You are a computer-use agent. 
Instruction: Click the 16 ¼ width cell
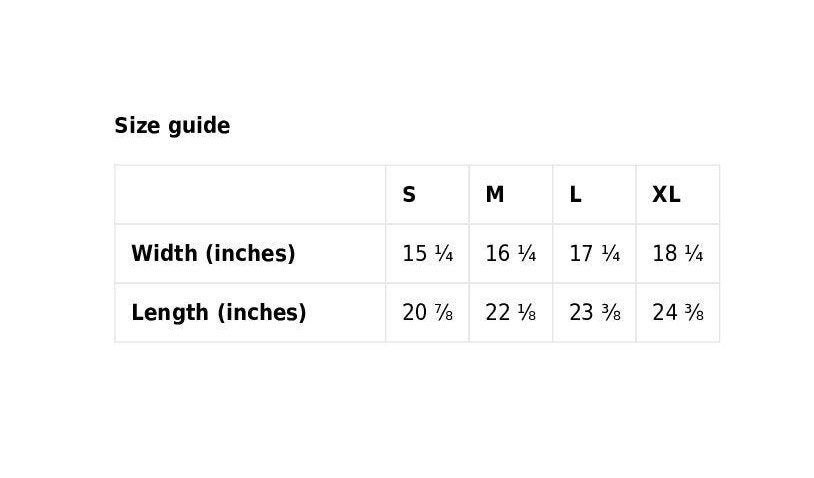pyautogui.click(x=511, y=254)
